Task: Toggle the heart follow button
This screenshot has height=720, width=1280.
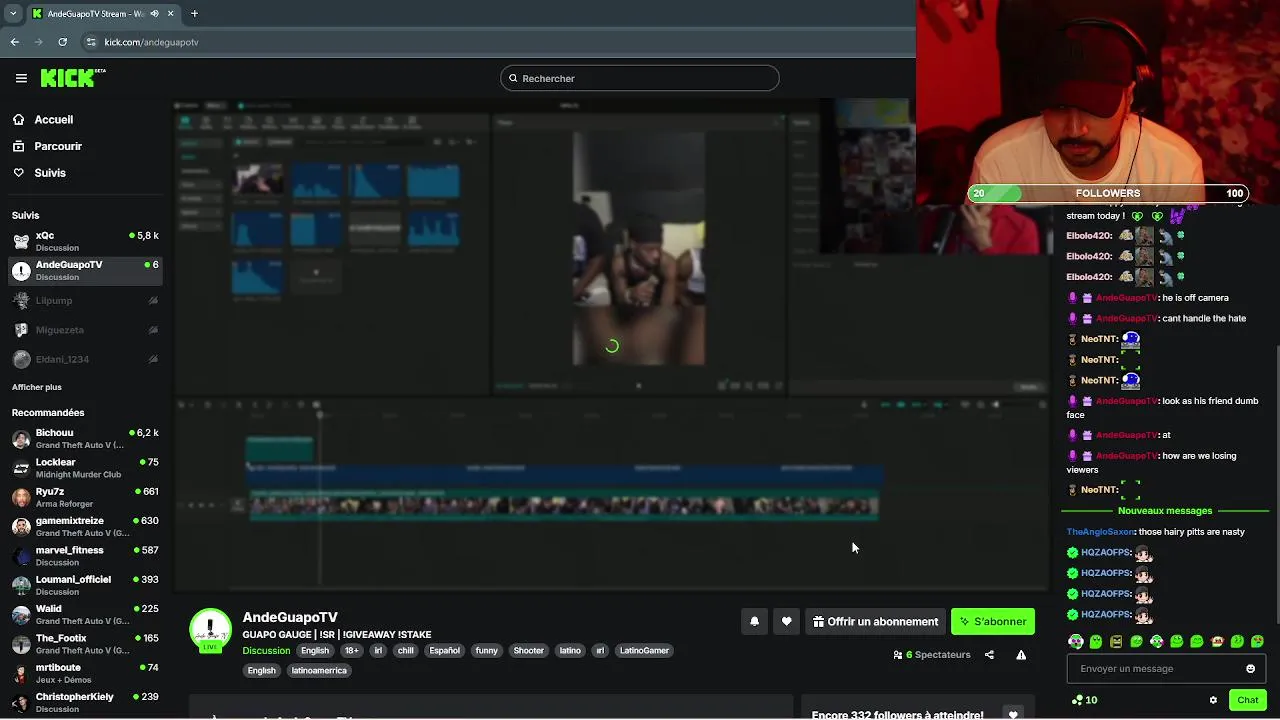Action: click(787, 621)
